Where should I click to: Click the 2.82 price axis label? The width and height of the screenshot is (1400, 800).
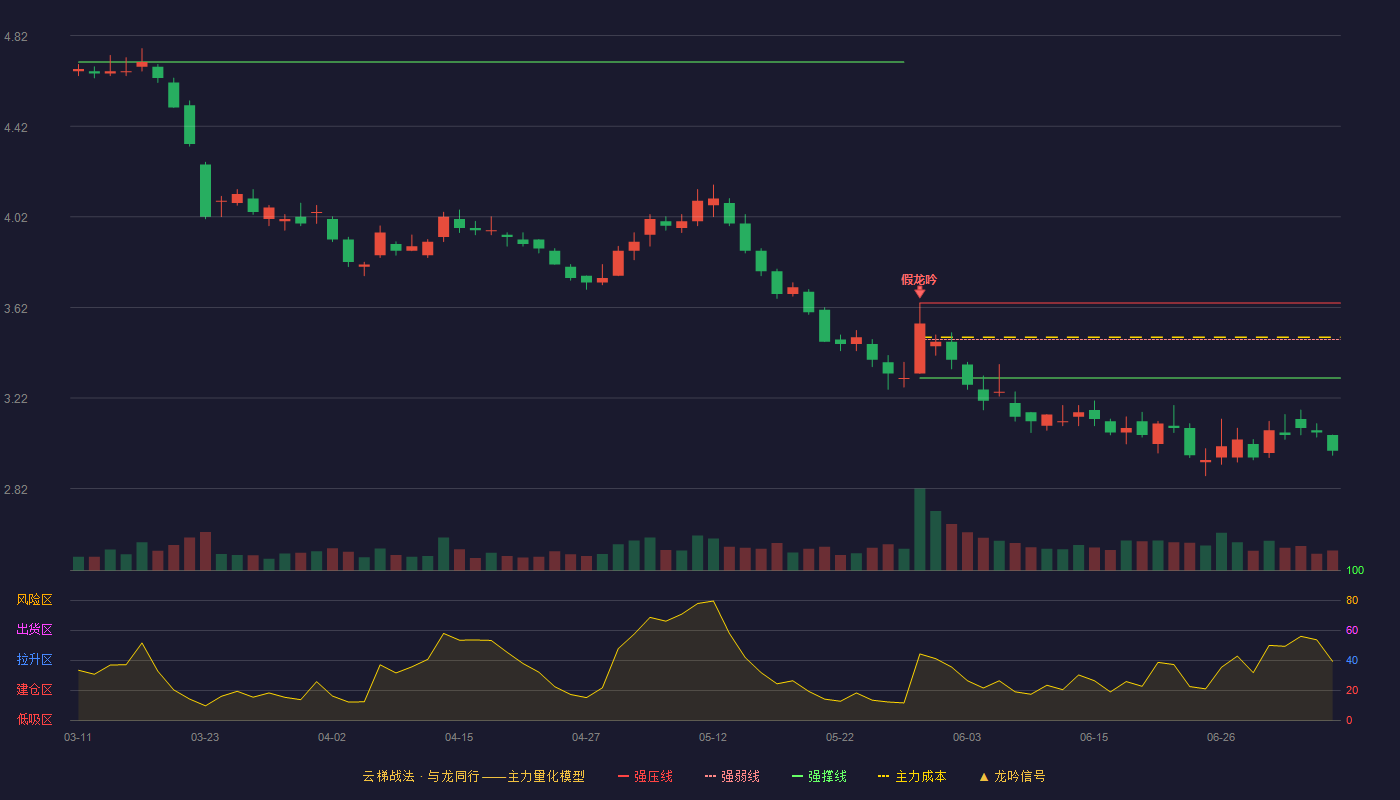(x=16, y=489)
